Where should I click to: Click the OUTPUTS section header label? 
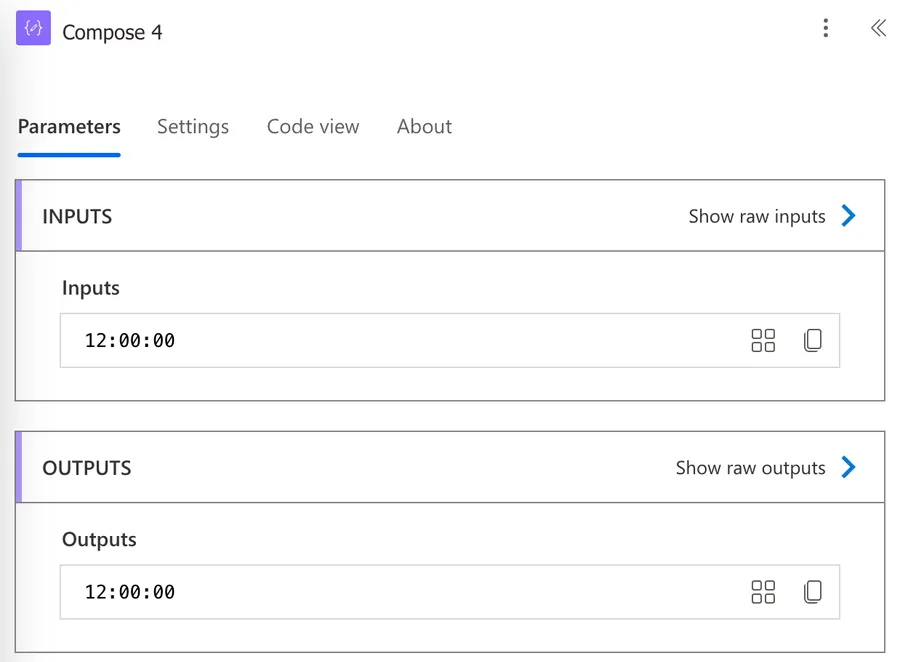(x=87, y=468)
